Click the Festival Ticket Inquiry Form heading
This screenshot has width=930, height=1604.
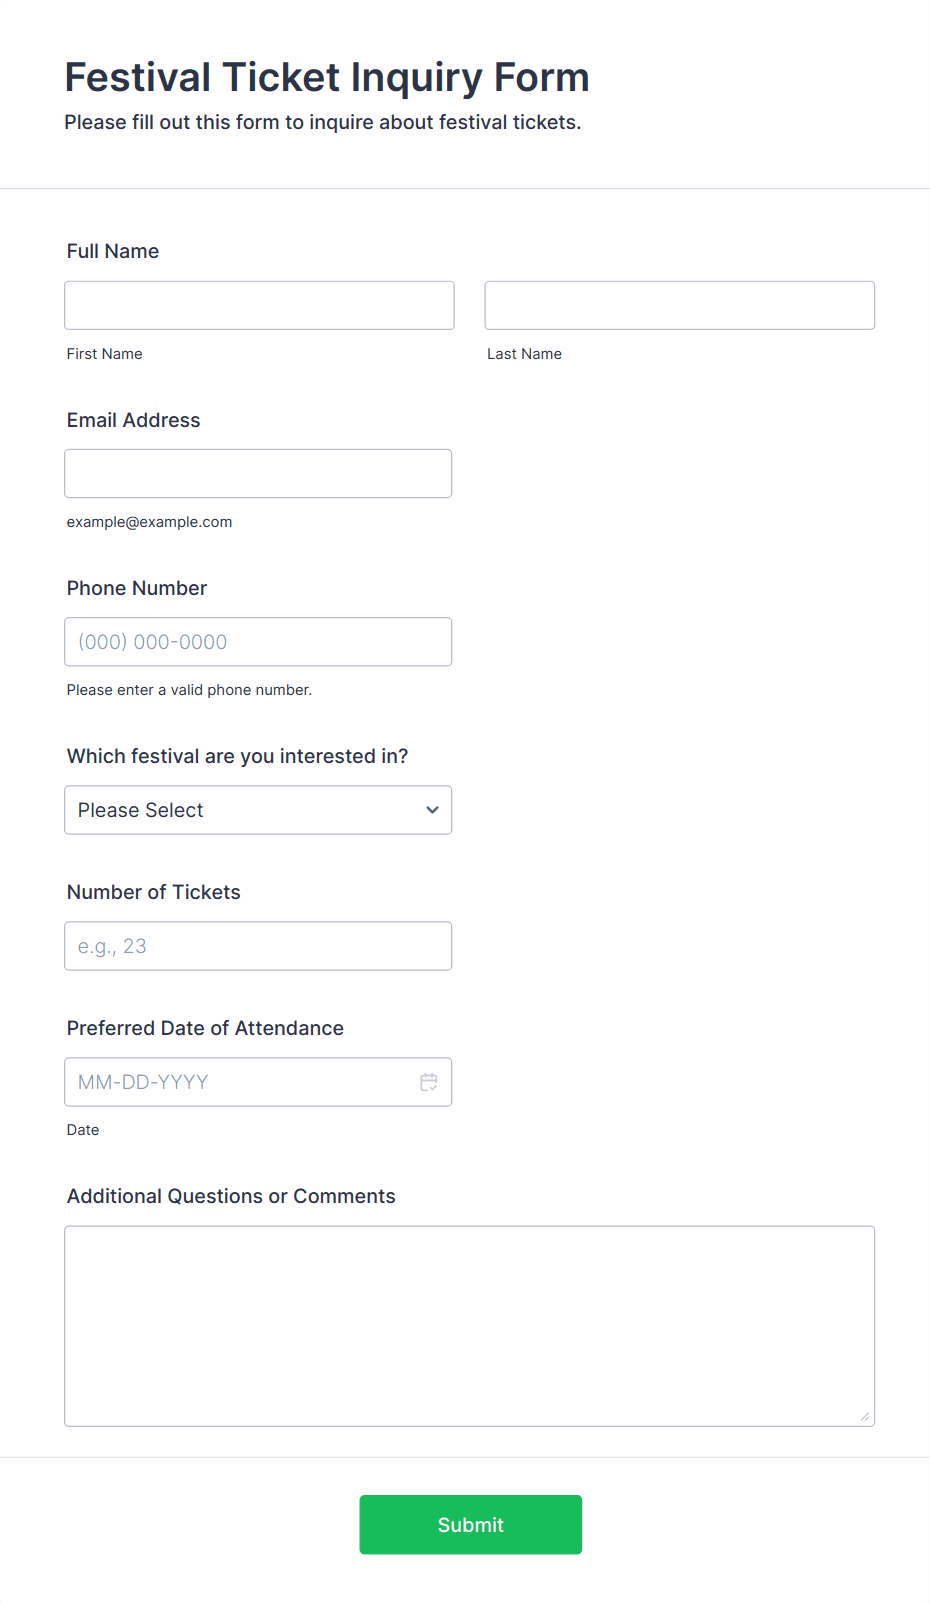[327, 77]
